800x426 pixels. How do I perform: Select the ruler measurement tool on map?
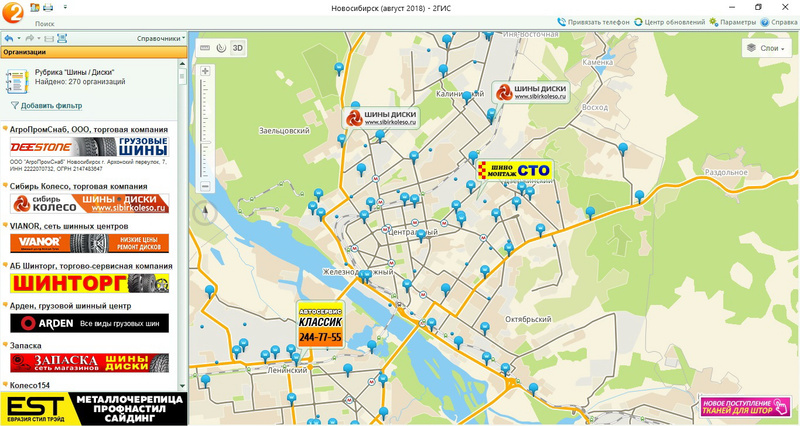[205, 48]
